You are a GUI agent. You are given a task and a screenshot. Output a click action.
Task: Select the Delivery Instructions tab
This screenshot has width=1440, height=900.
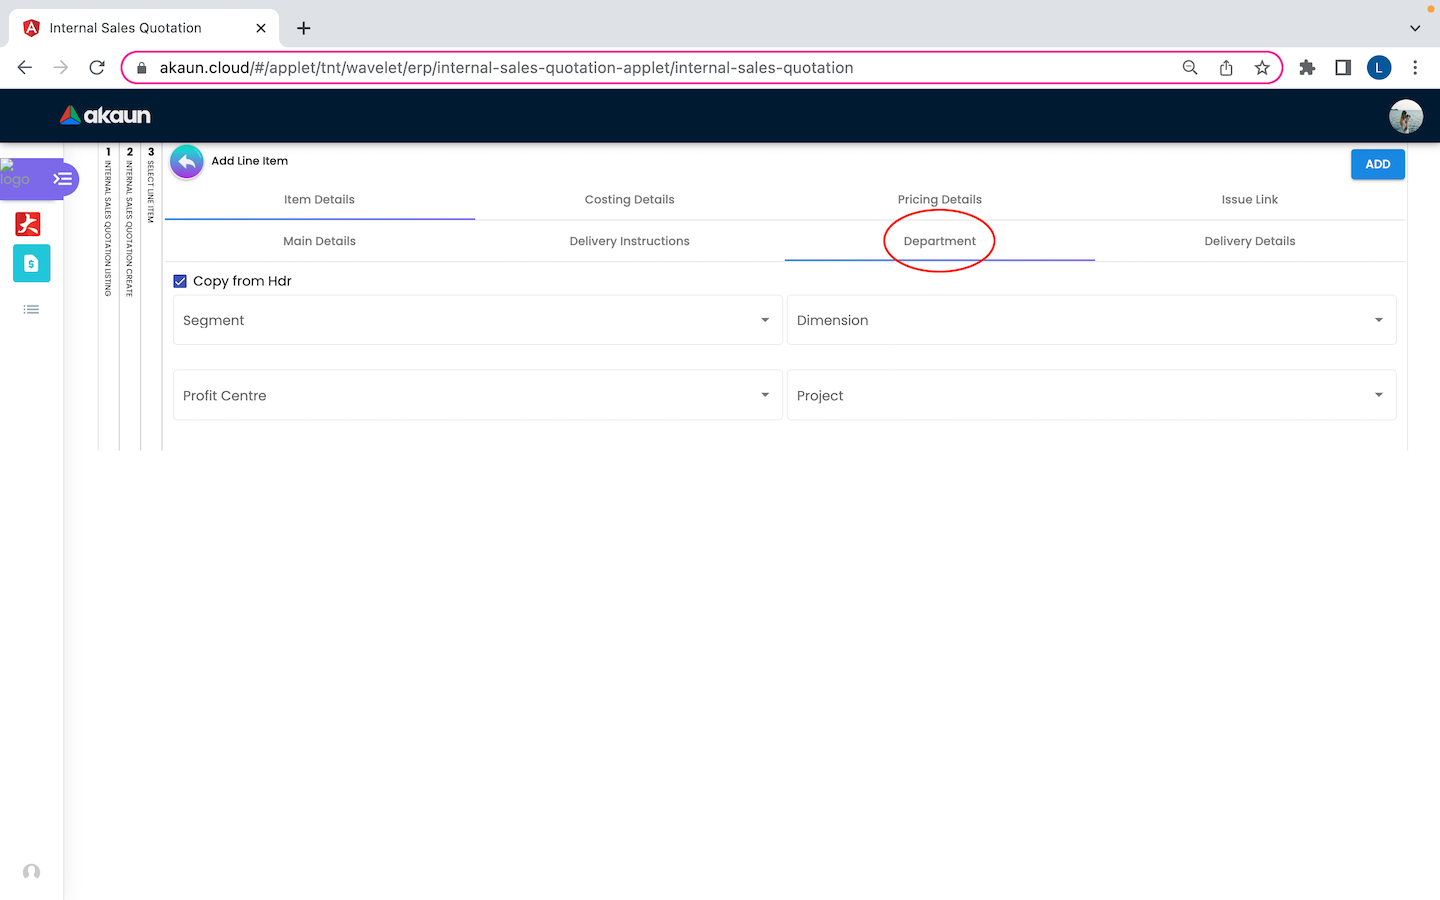[x=629, y=241]
